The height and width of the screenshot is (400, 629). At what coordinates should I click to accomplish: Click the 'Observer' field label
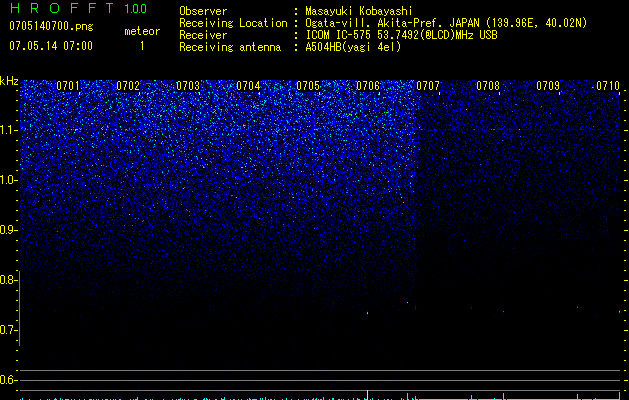[x=203, y=11]
